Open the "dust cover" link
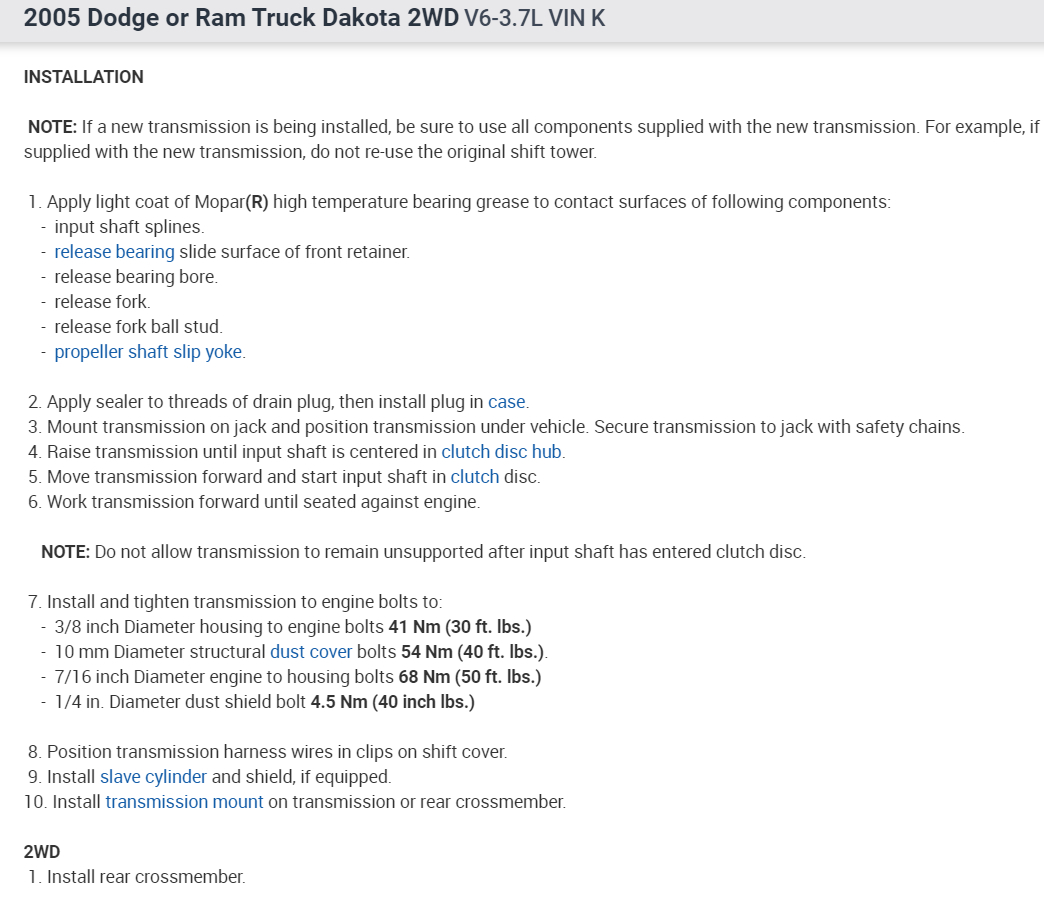The height and width of the screenshot is (905, 1044). 311,652
